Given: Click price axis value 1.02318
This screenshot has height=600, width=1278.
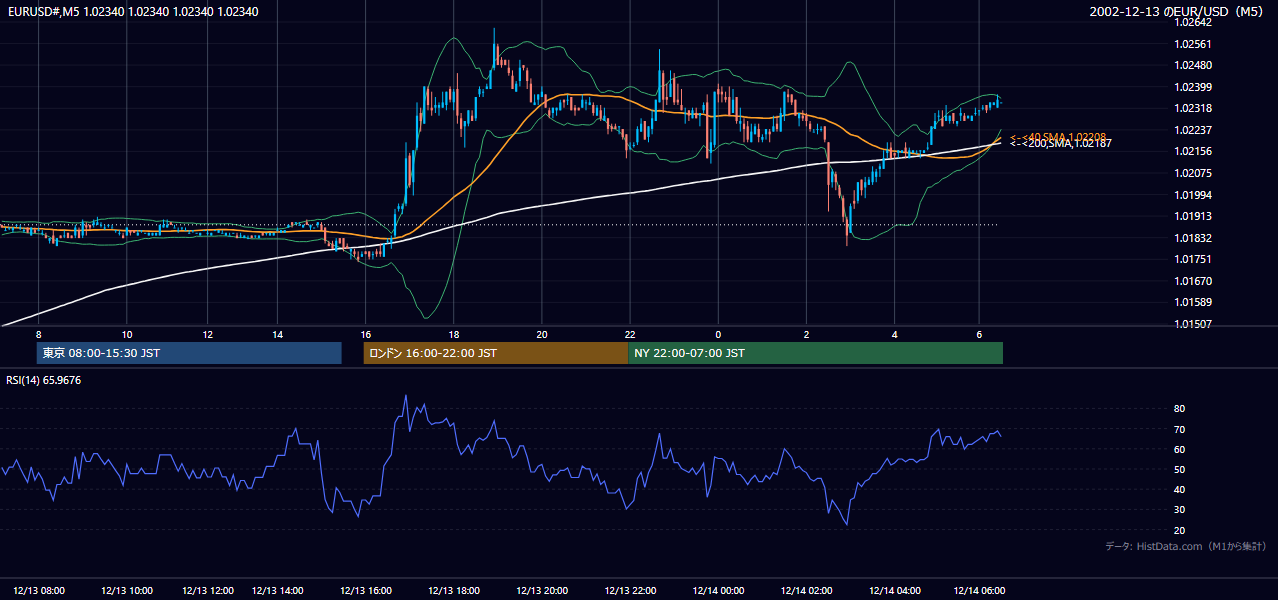Looking at the screenshot, I should 1194,108.
